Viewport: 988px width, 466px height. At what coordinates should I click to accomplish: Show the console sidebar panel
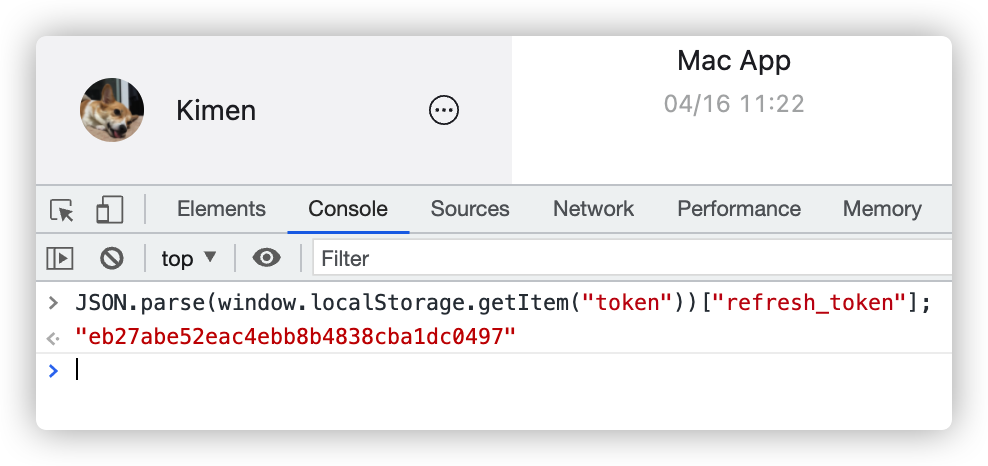click(x=61, y=258)
